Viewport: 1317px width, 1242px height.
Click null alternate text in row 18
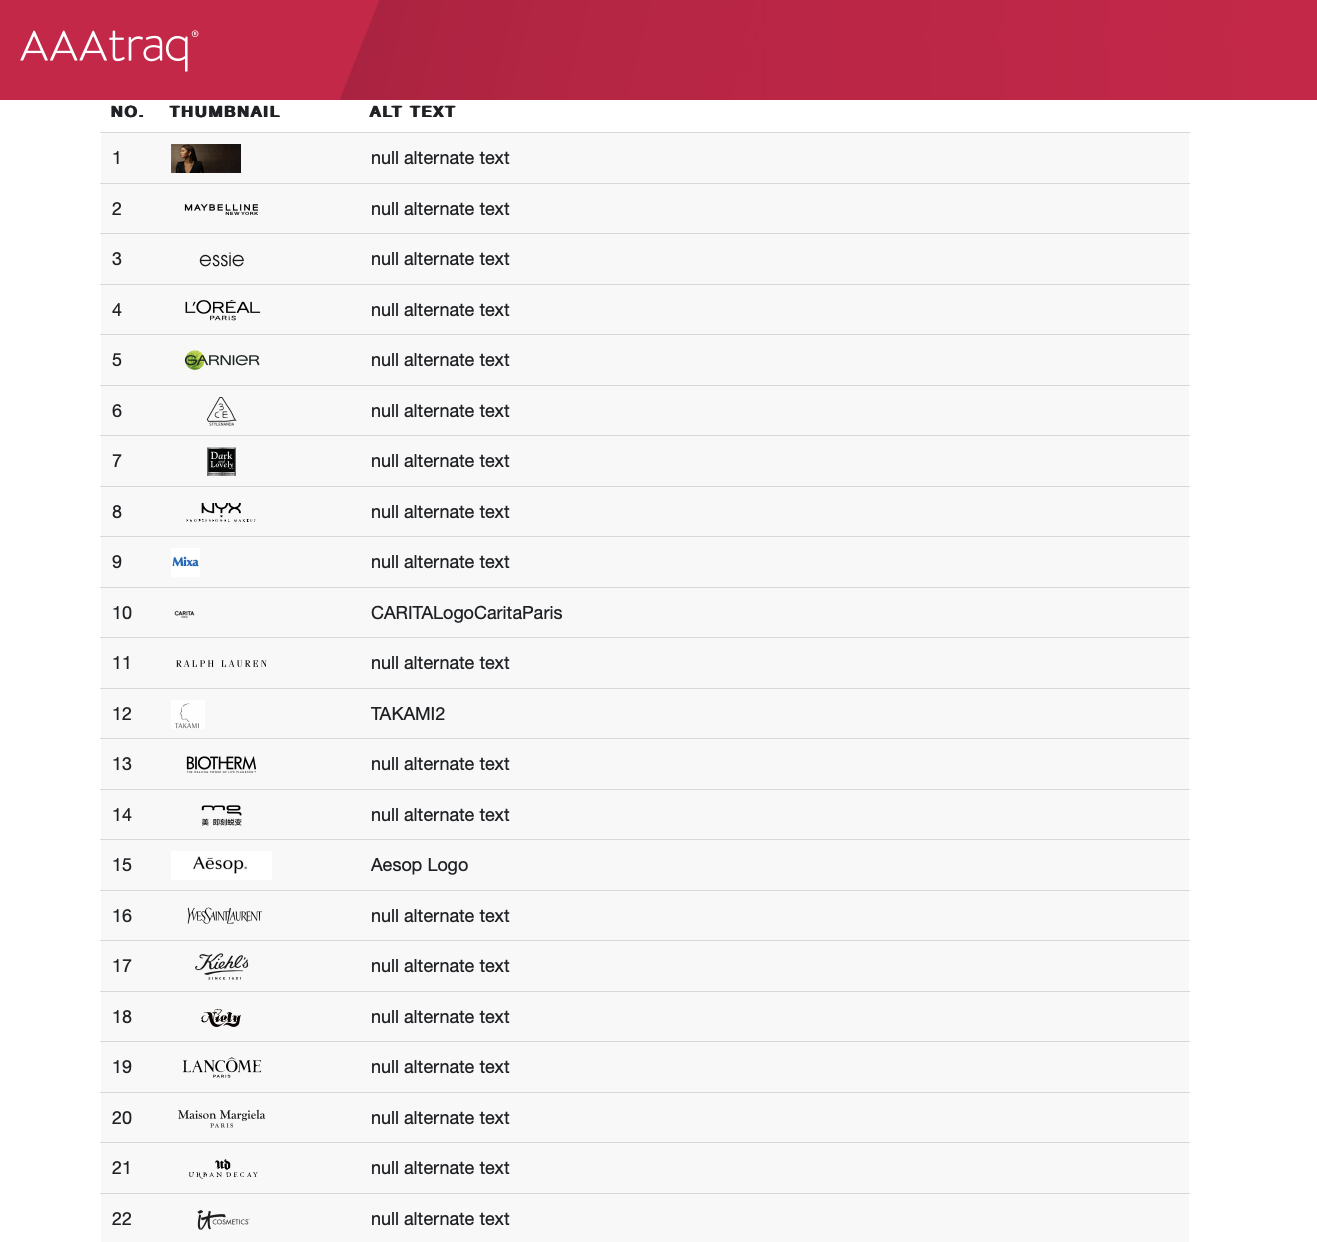(x=440, y=1017)
